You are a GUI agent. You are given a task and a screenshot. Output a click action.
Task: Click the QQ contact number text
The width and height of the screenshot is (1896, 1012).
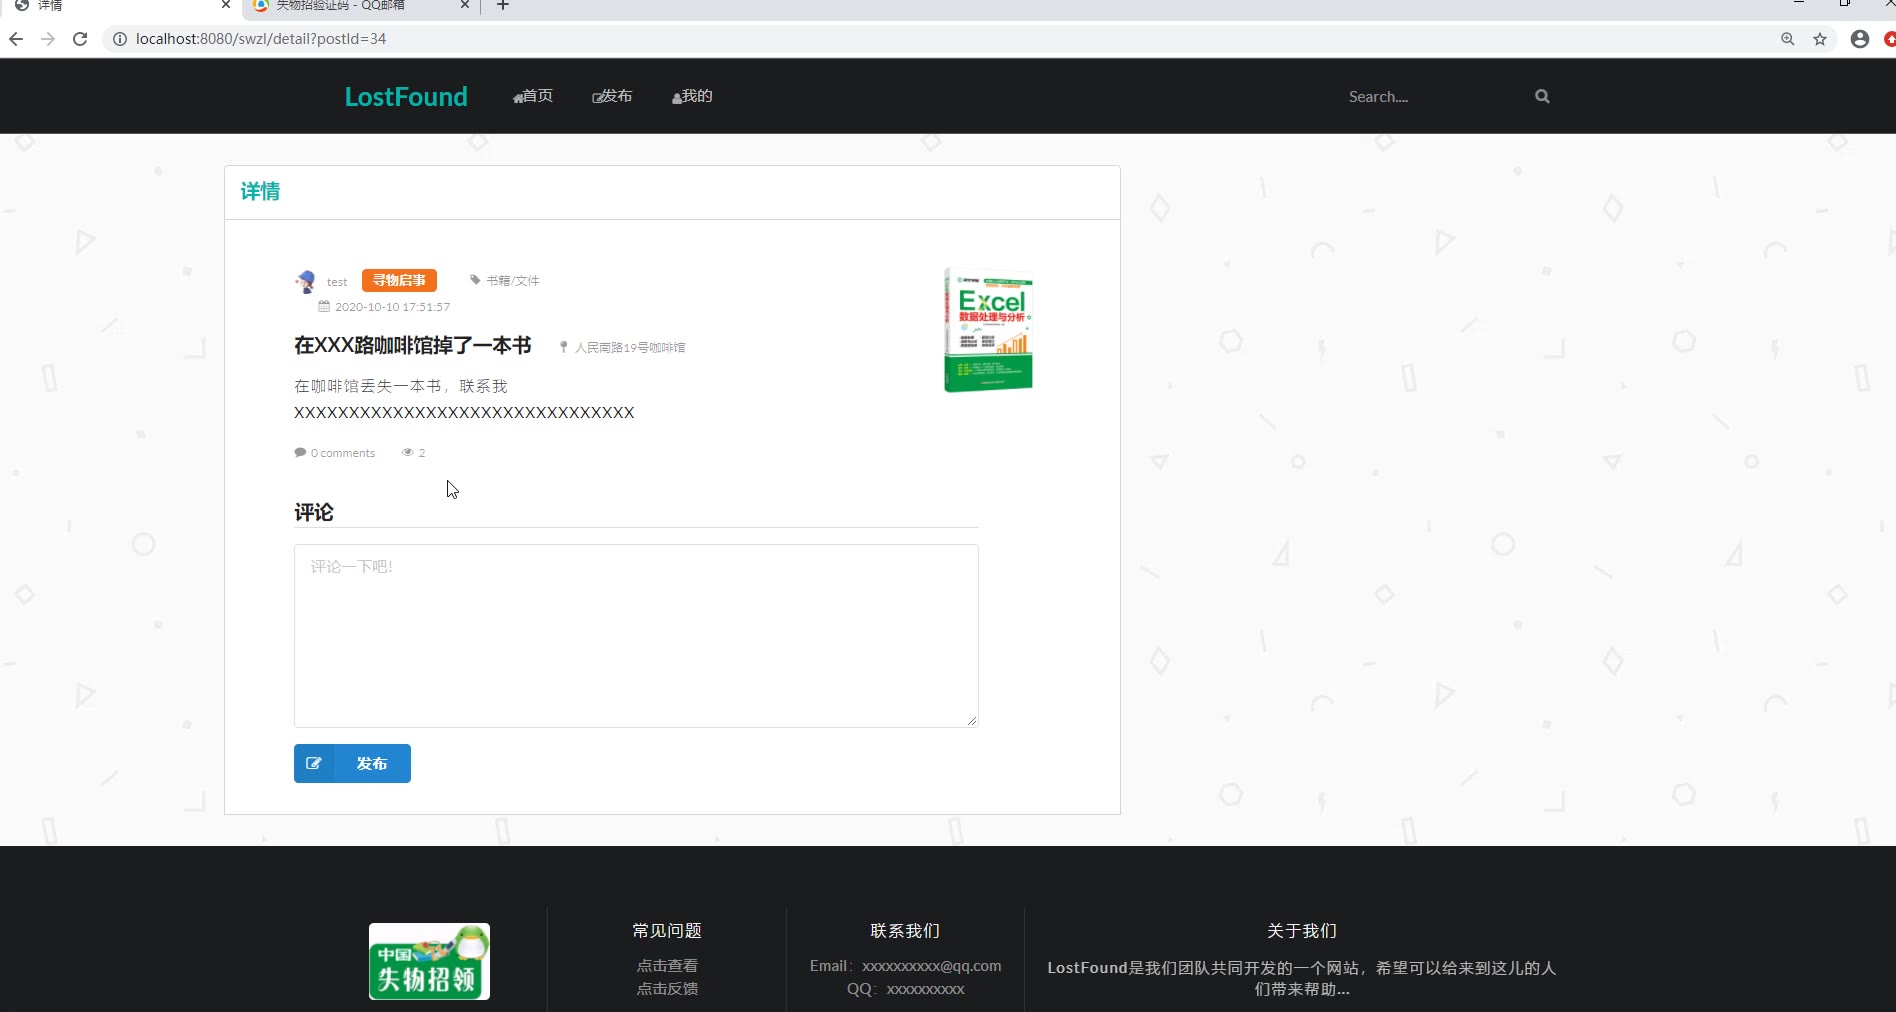(x=905, y=989)
